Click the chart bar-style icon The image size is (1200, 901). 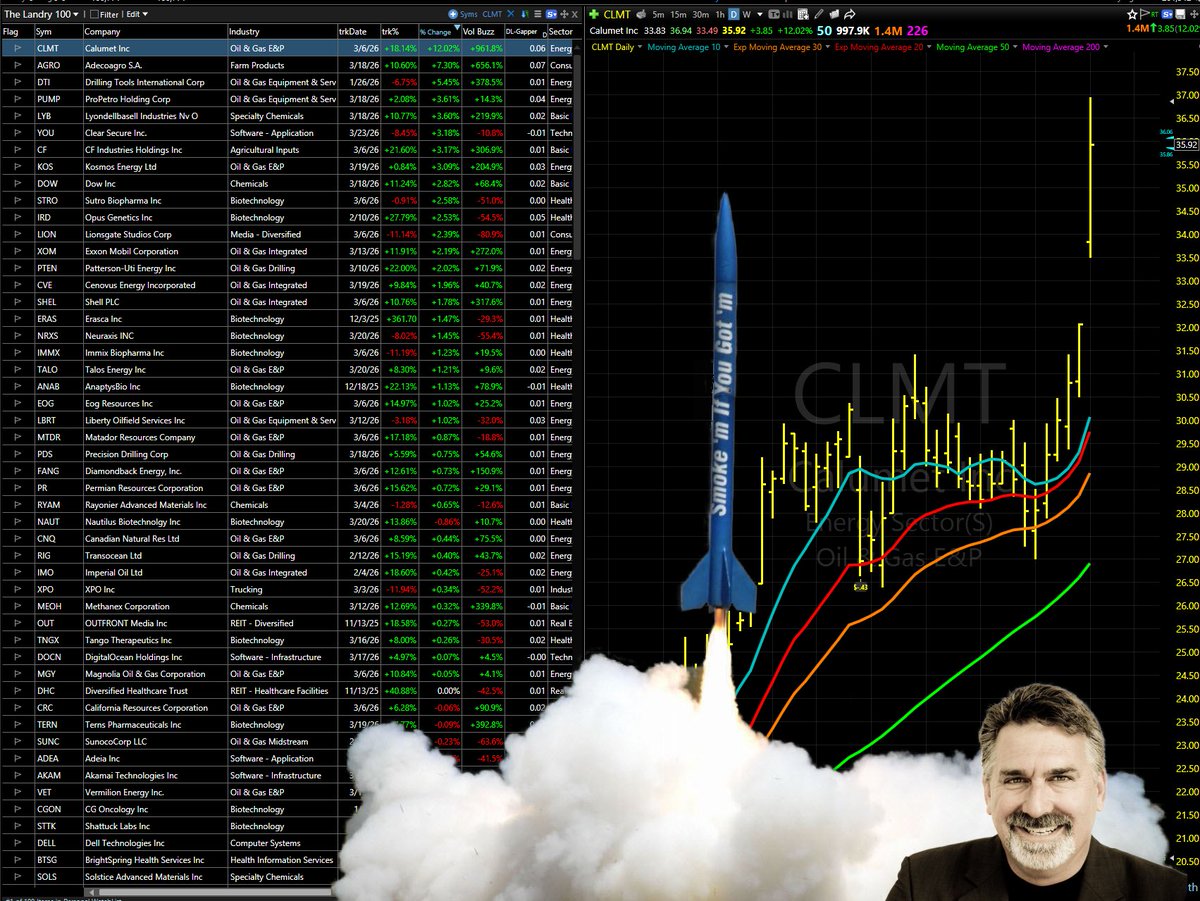[788, 14]
